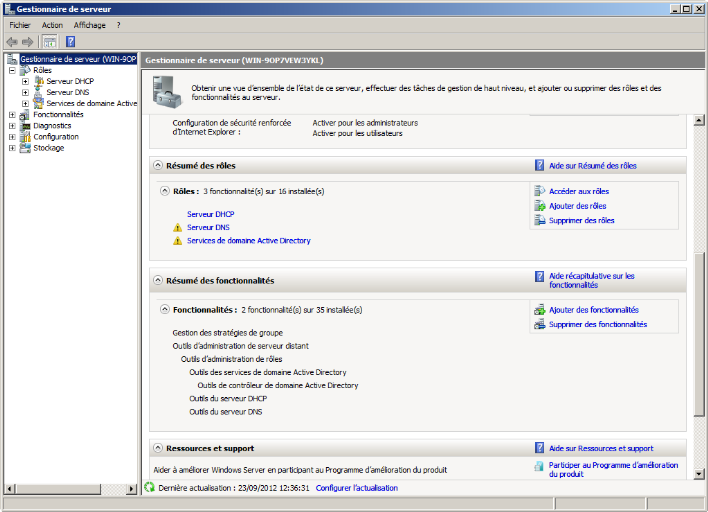Collapse the Ressources et support section
The width and height of the screenshot is (708, 512).
click(x=158, y=448)
